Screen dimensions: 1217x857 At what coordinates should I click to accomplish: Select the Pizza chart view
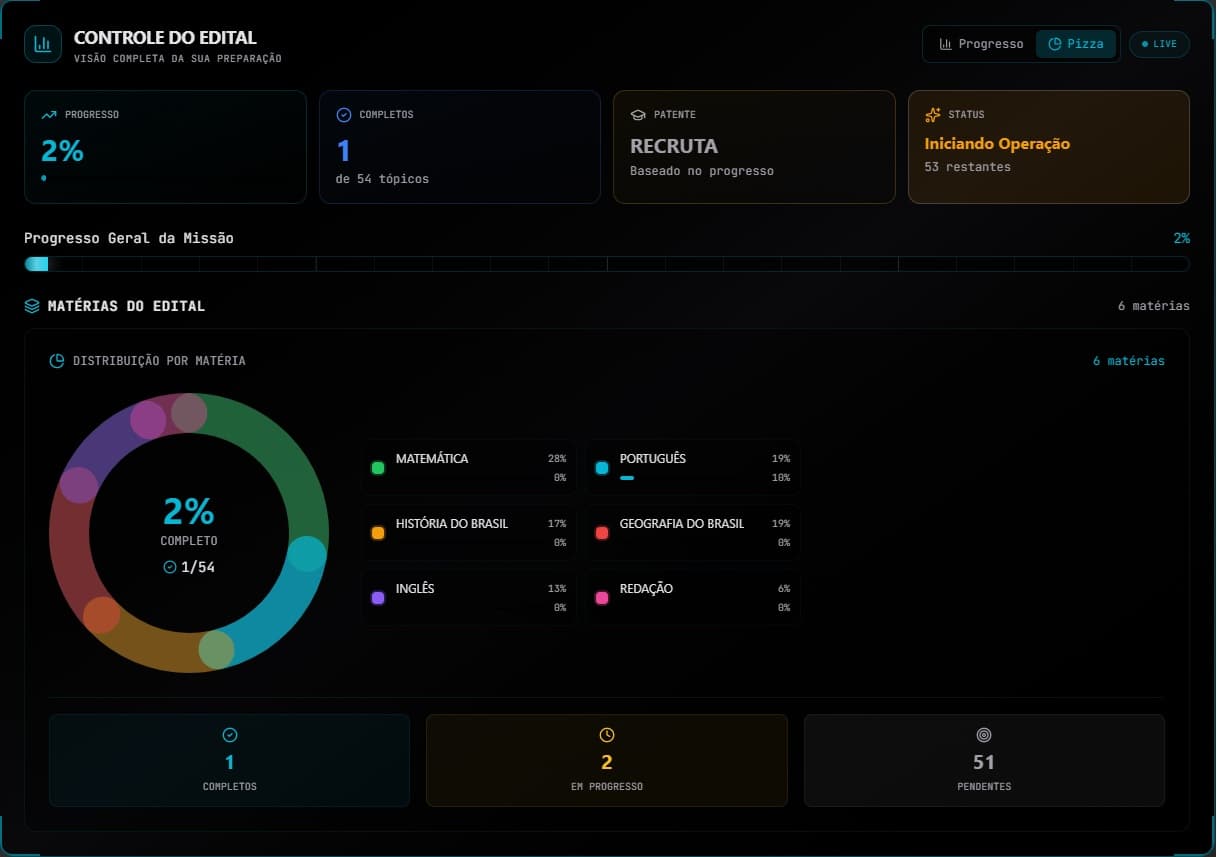coord(1076,44)
